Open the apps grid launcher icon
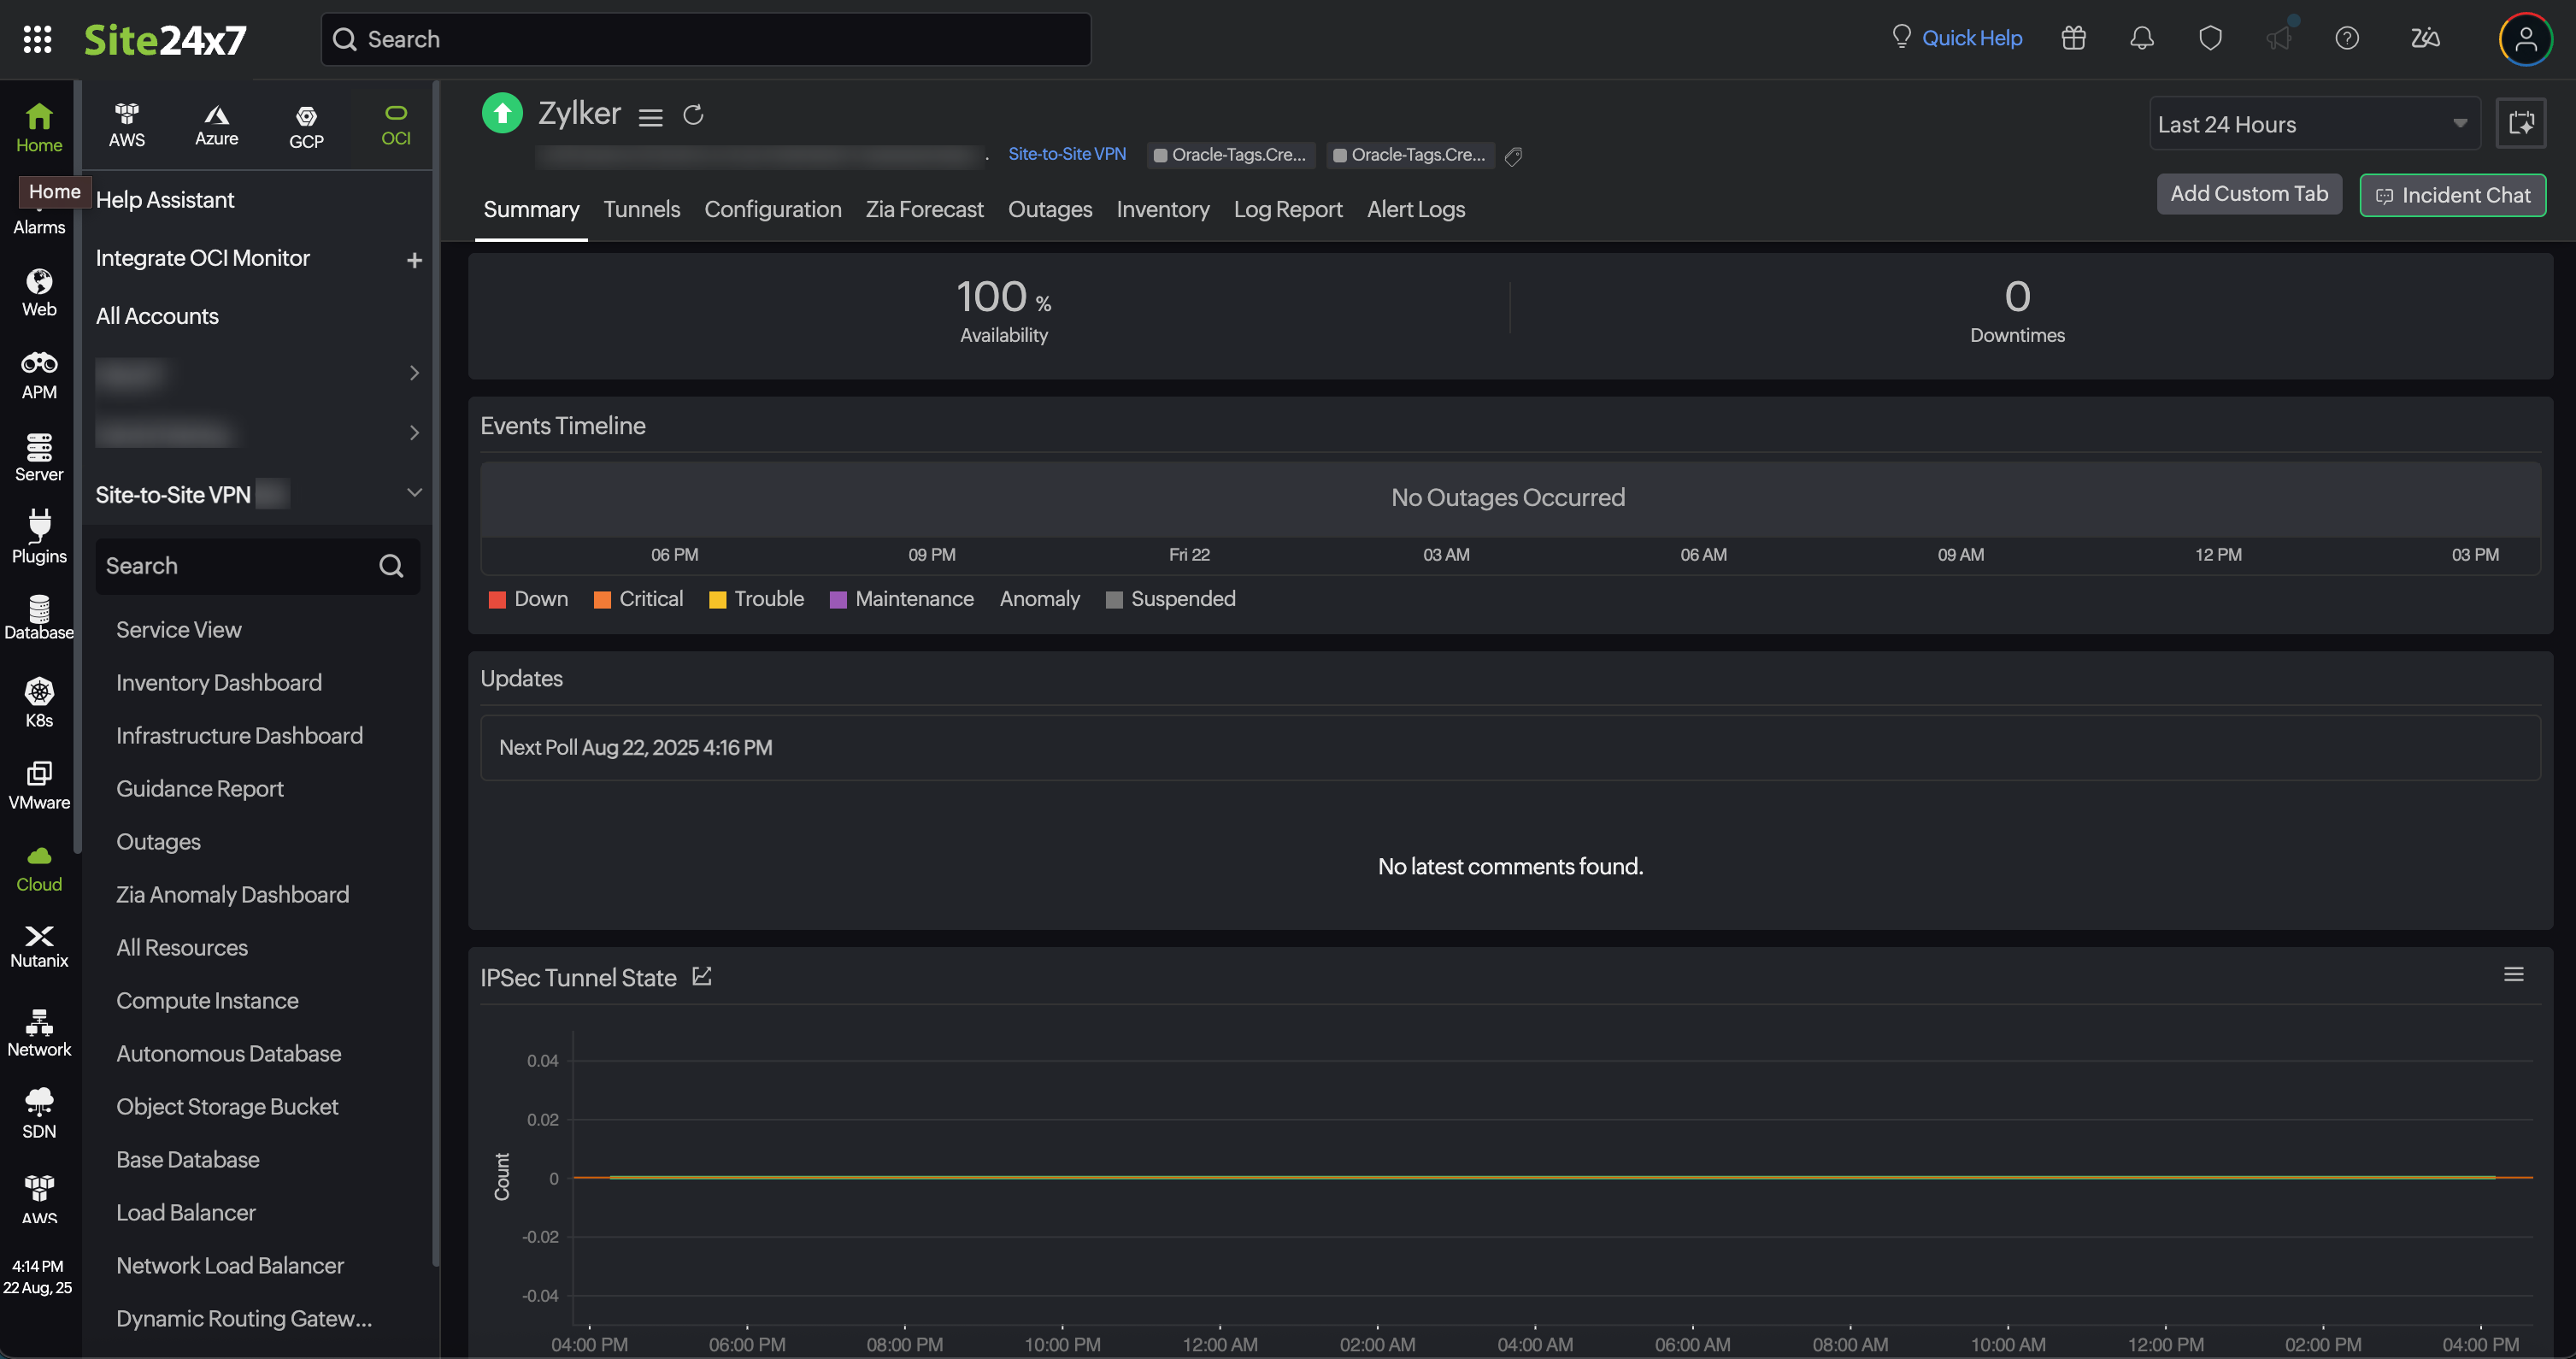Viewport: 2576px width, 1359px height. [37, 39]
